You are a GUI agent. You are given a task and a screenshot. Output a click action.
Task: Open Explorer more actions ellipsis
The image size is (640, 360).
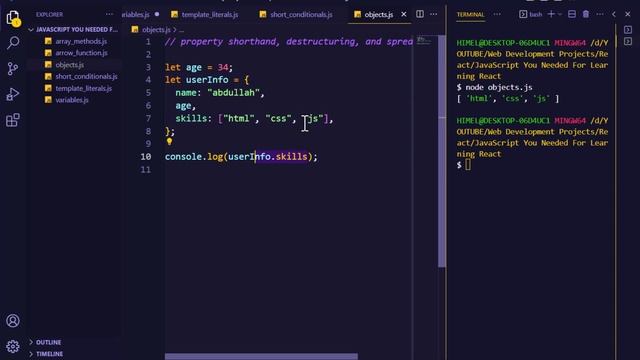click(x=109, y=14)
